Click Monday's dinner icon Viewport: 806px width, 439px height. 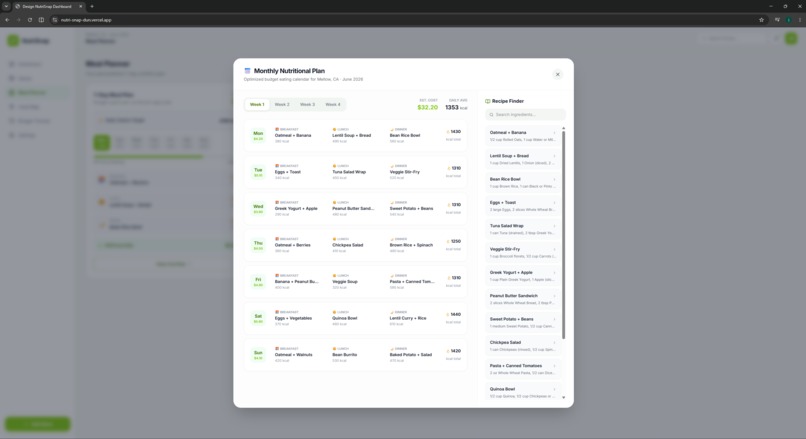392,130
